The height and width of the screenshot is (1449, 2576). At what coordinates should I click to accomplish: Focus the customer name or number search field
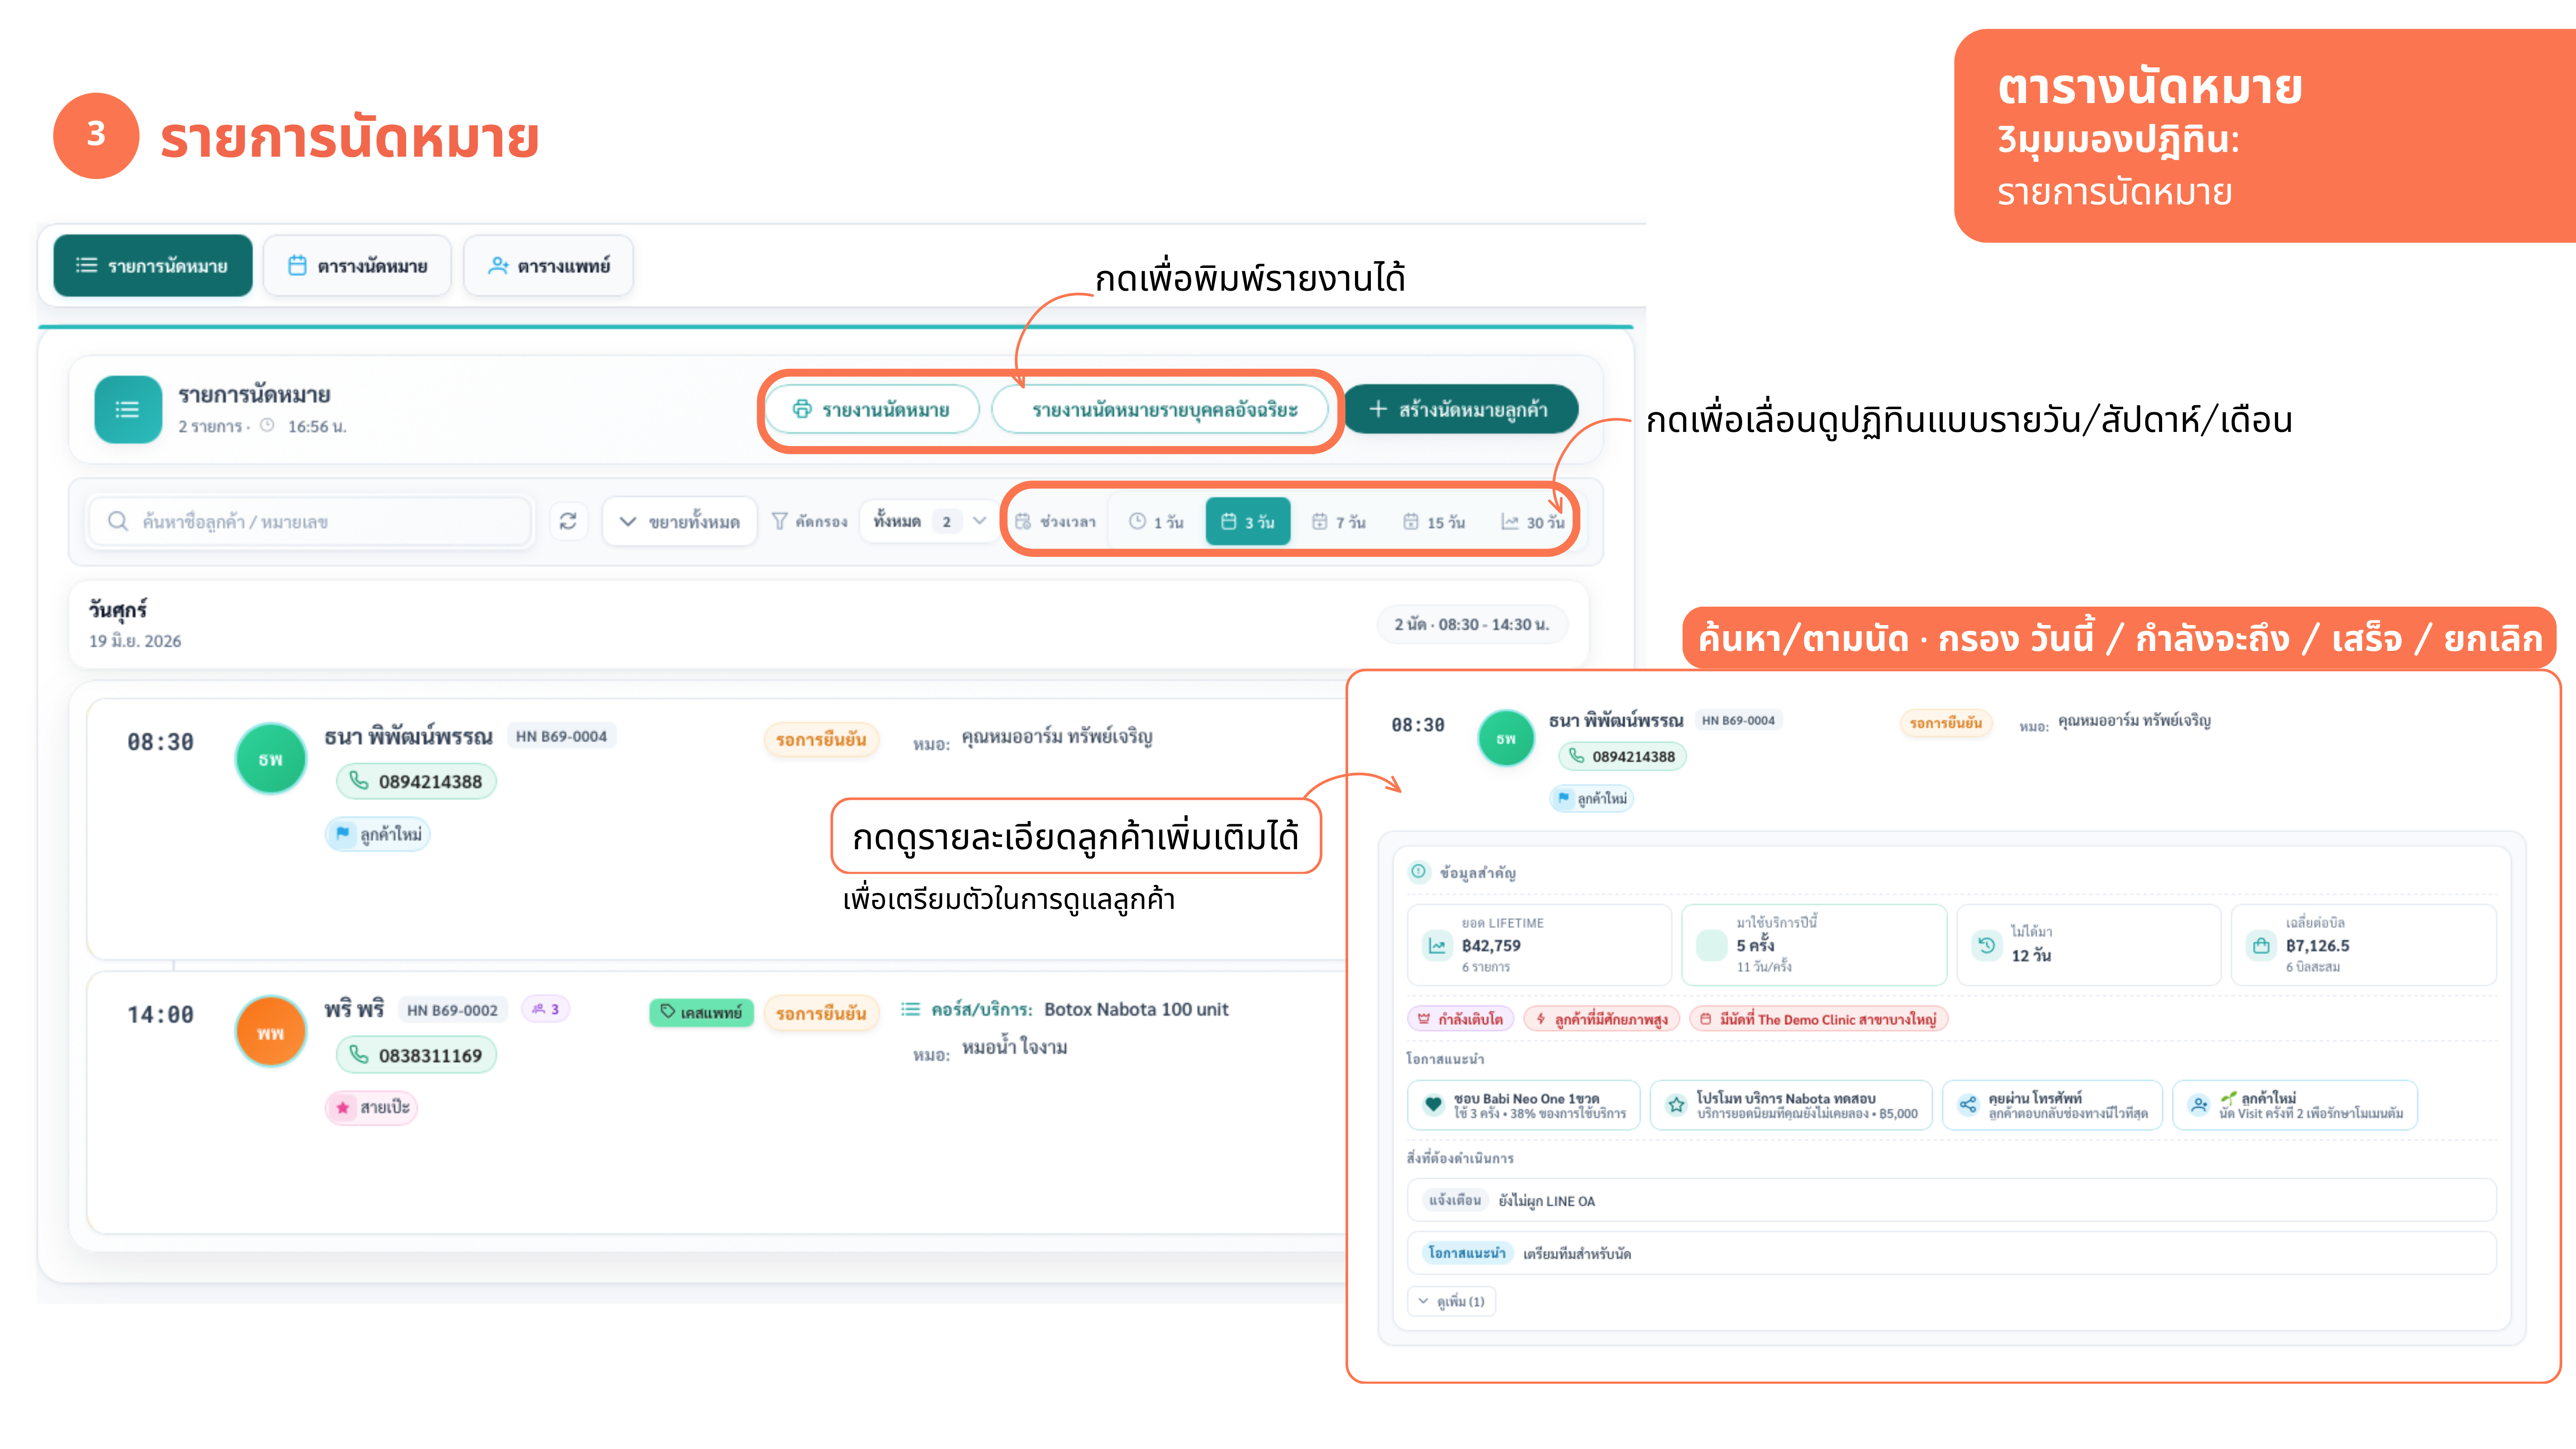click(x=310, y=521)
